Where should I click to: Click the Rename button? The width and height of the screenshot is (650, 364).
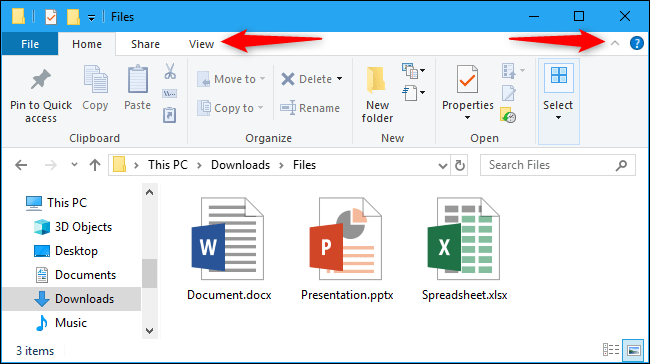(x=310, y=108)
